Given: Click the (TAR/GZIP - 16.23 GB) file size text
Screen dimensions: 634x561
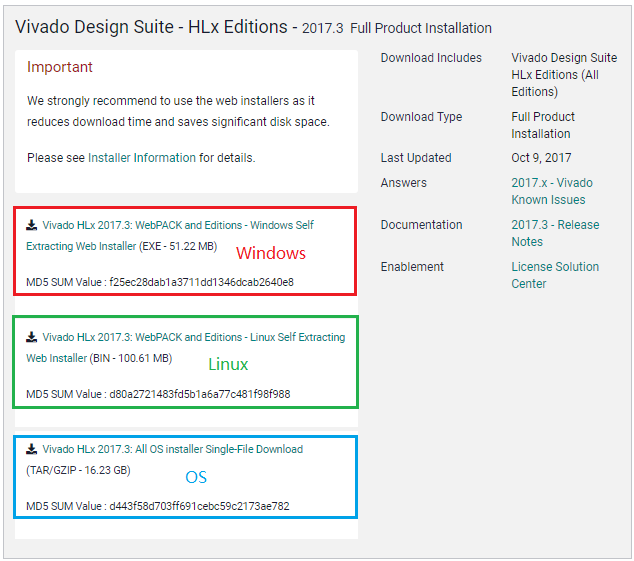Looking at the screenshot, I should click(x=78, y=470).
